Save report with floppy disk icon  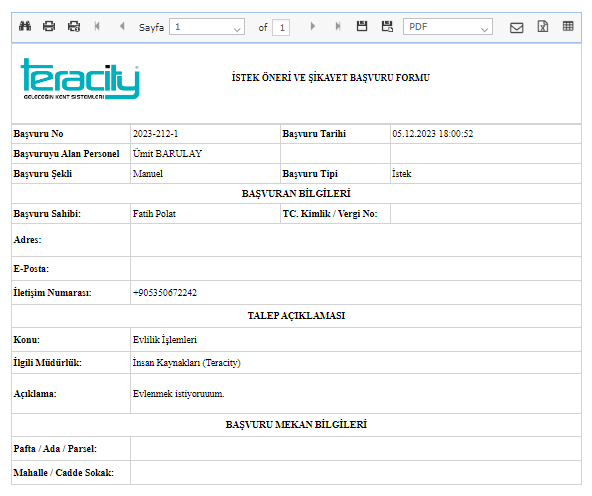coord(362,26)
